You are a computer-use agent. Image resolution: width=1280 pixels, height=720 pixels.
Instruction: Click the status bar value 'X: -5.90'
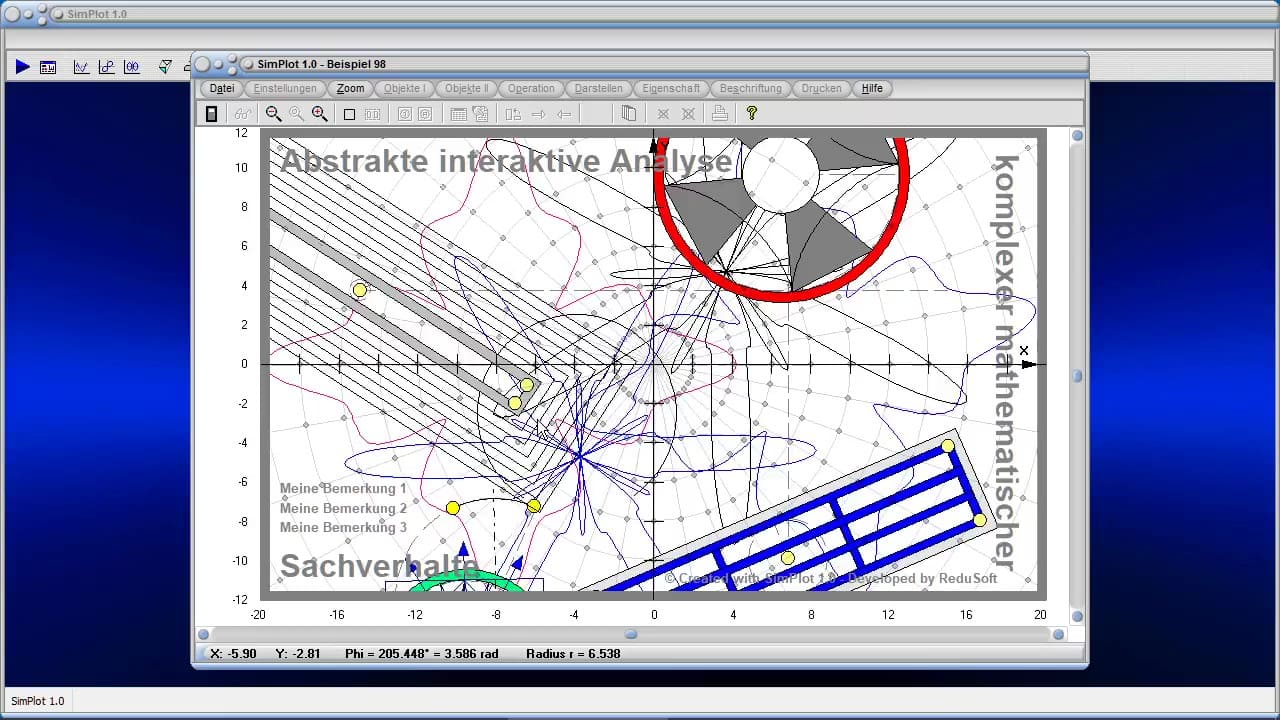tap(235, 654)
